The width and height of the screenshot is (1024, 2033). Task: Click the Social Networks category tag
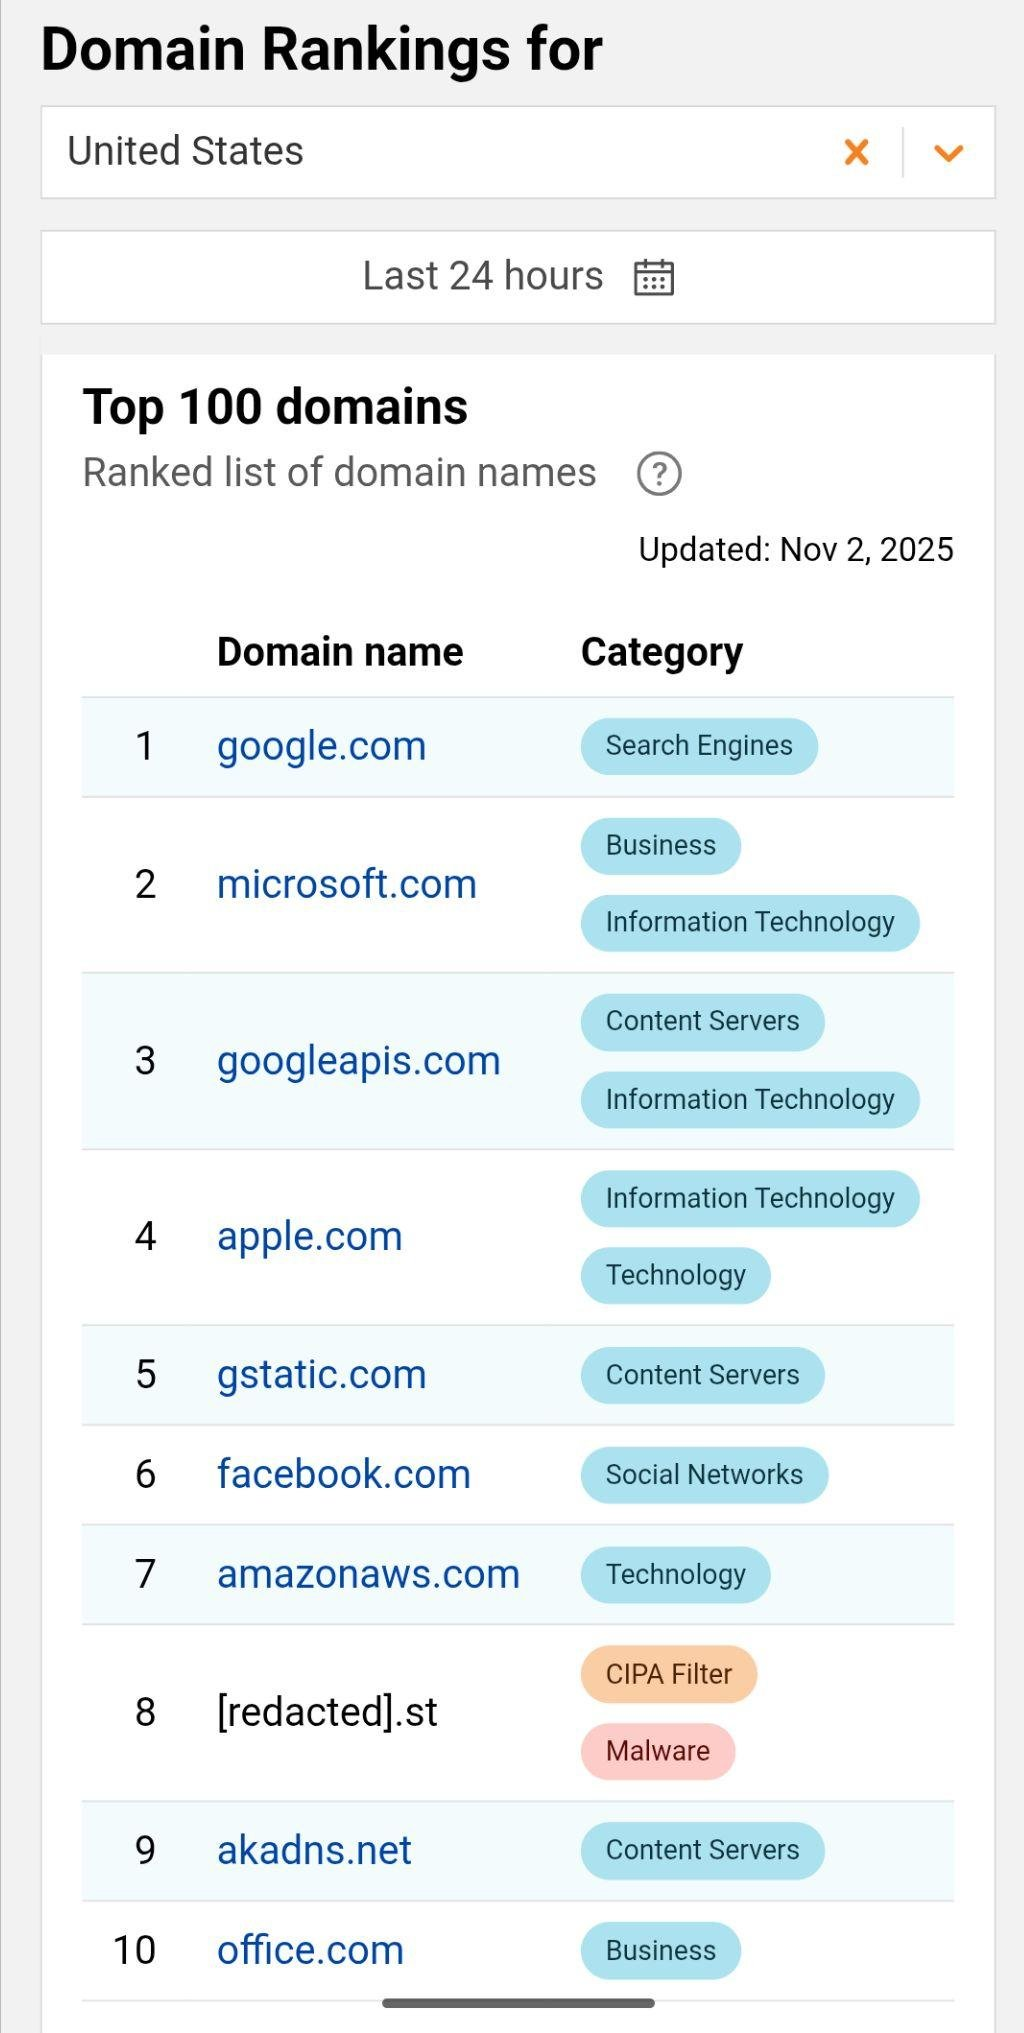[x=703, y=1475]
